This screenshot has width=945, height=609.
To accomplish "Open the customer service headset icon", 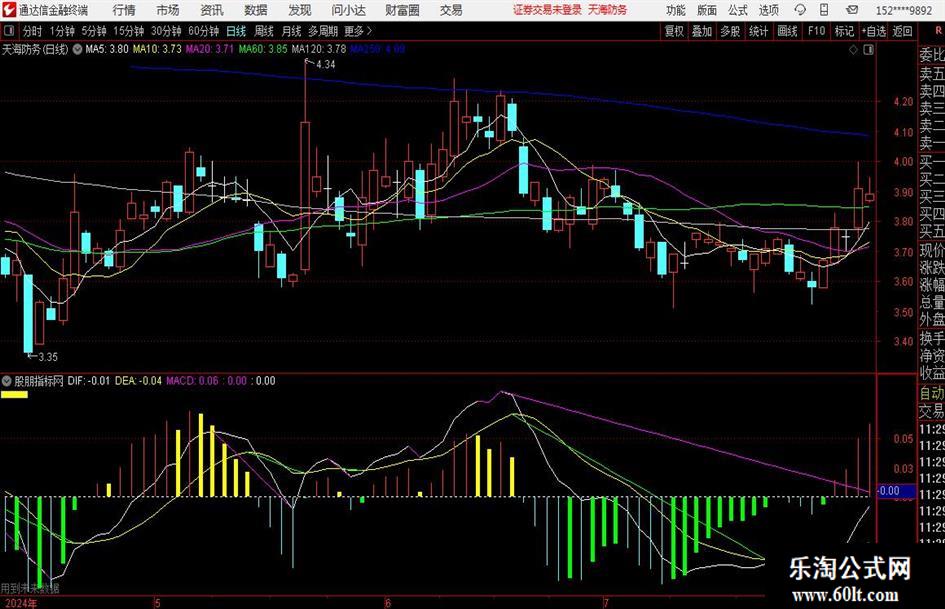I will (x=800, y=10).
